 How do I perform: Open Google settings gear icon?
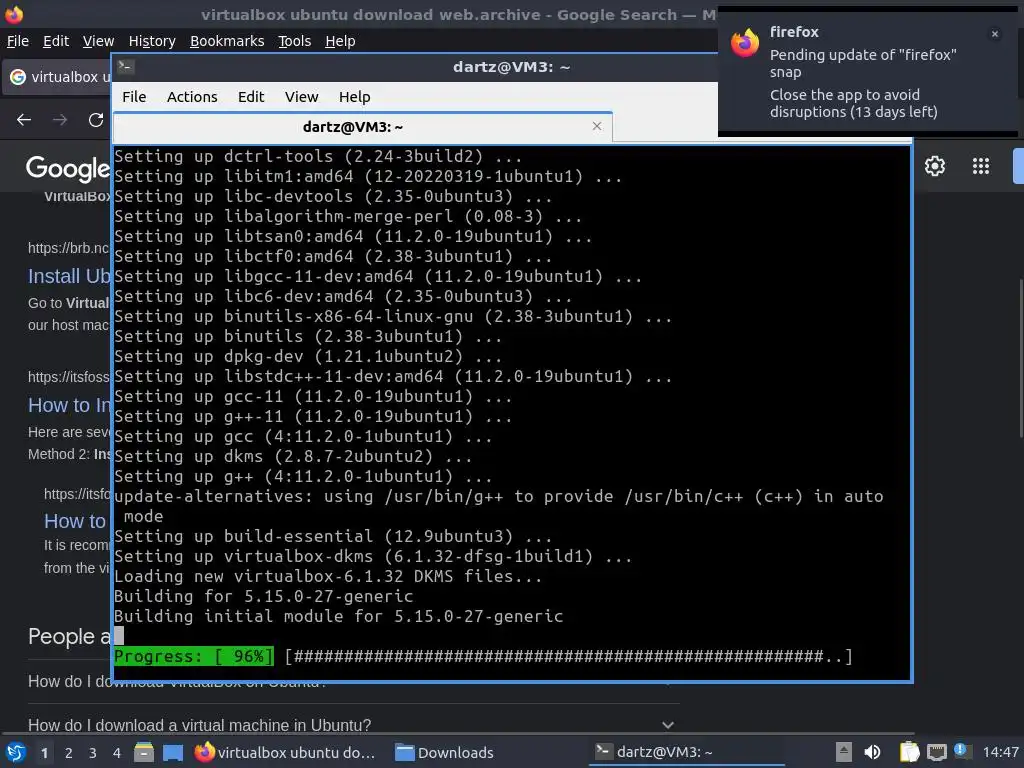935,166
